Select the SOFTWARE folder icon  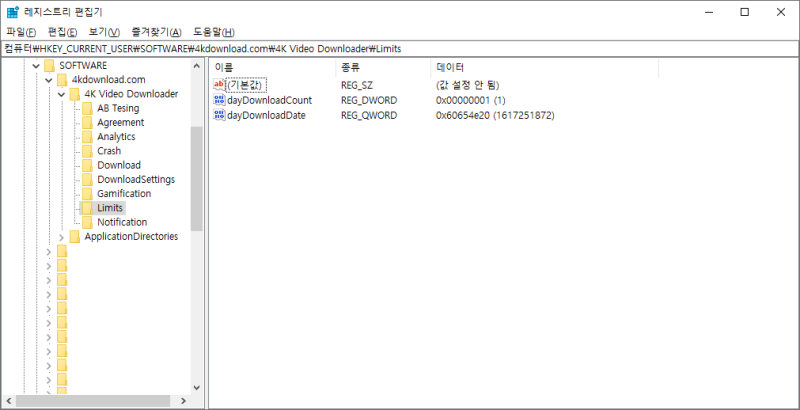pos(49,66)
